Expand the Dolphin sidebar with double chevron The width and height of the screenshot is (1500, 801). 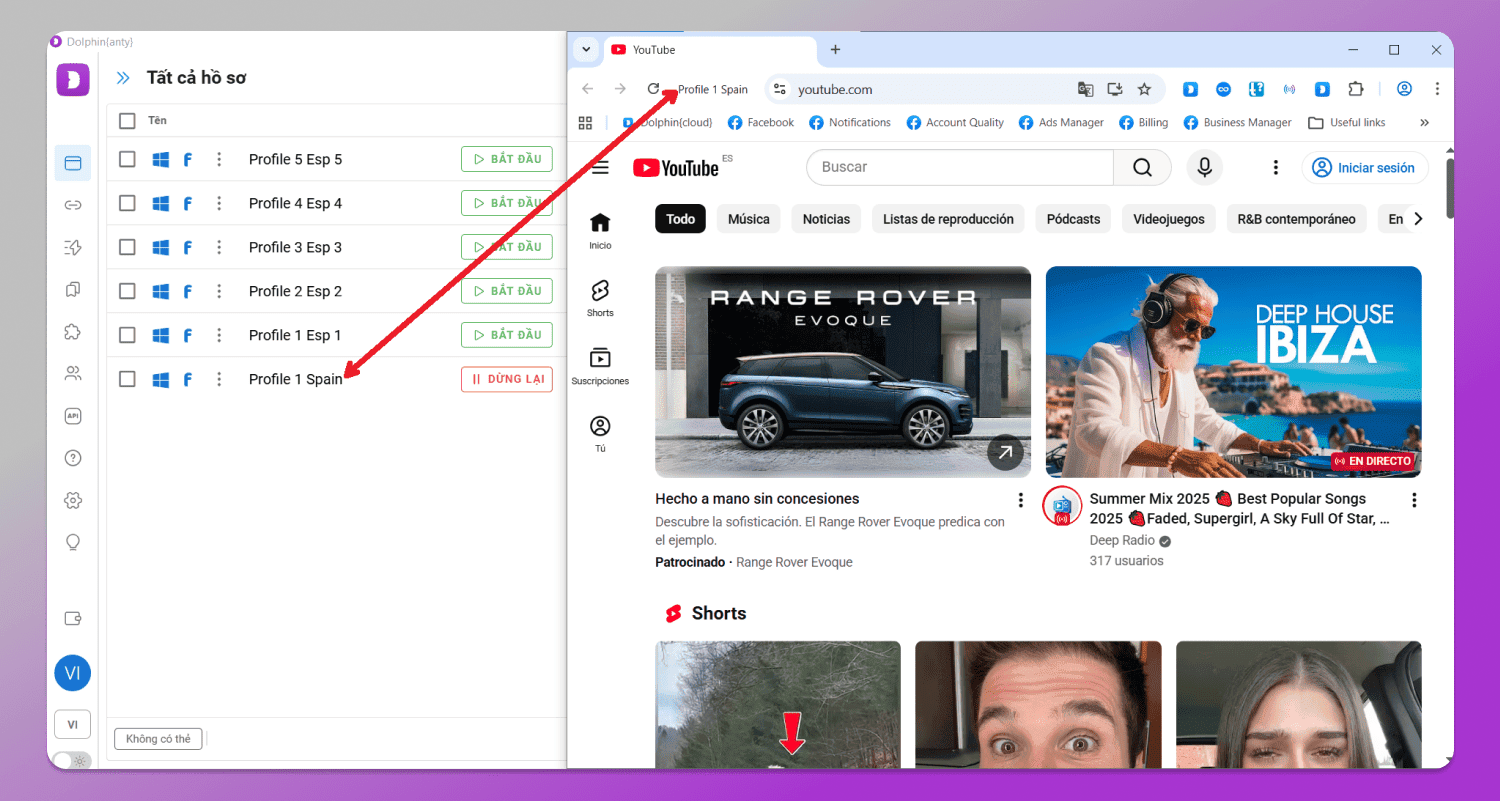tap(123, 78)
